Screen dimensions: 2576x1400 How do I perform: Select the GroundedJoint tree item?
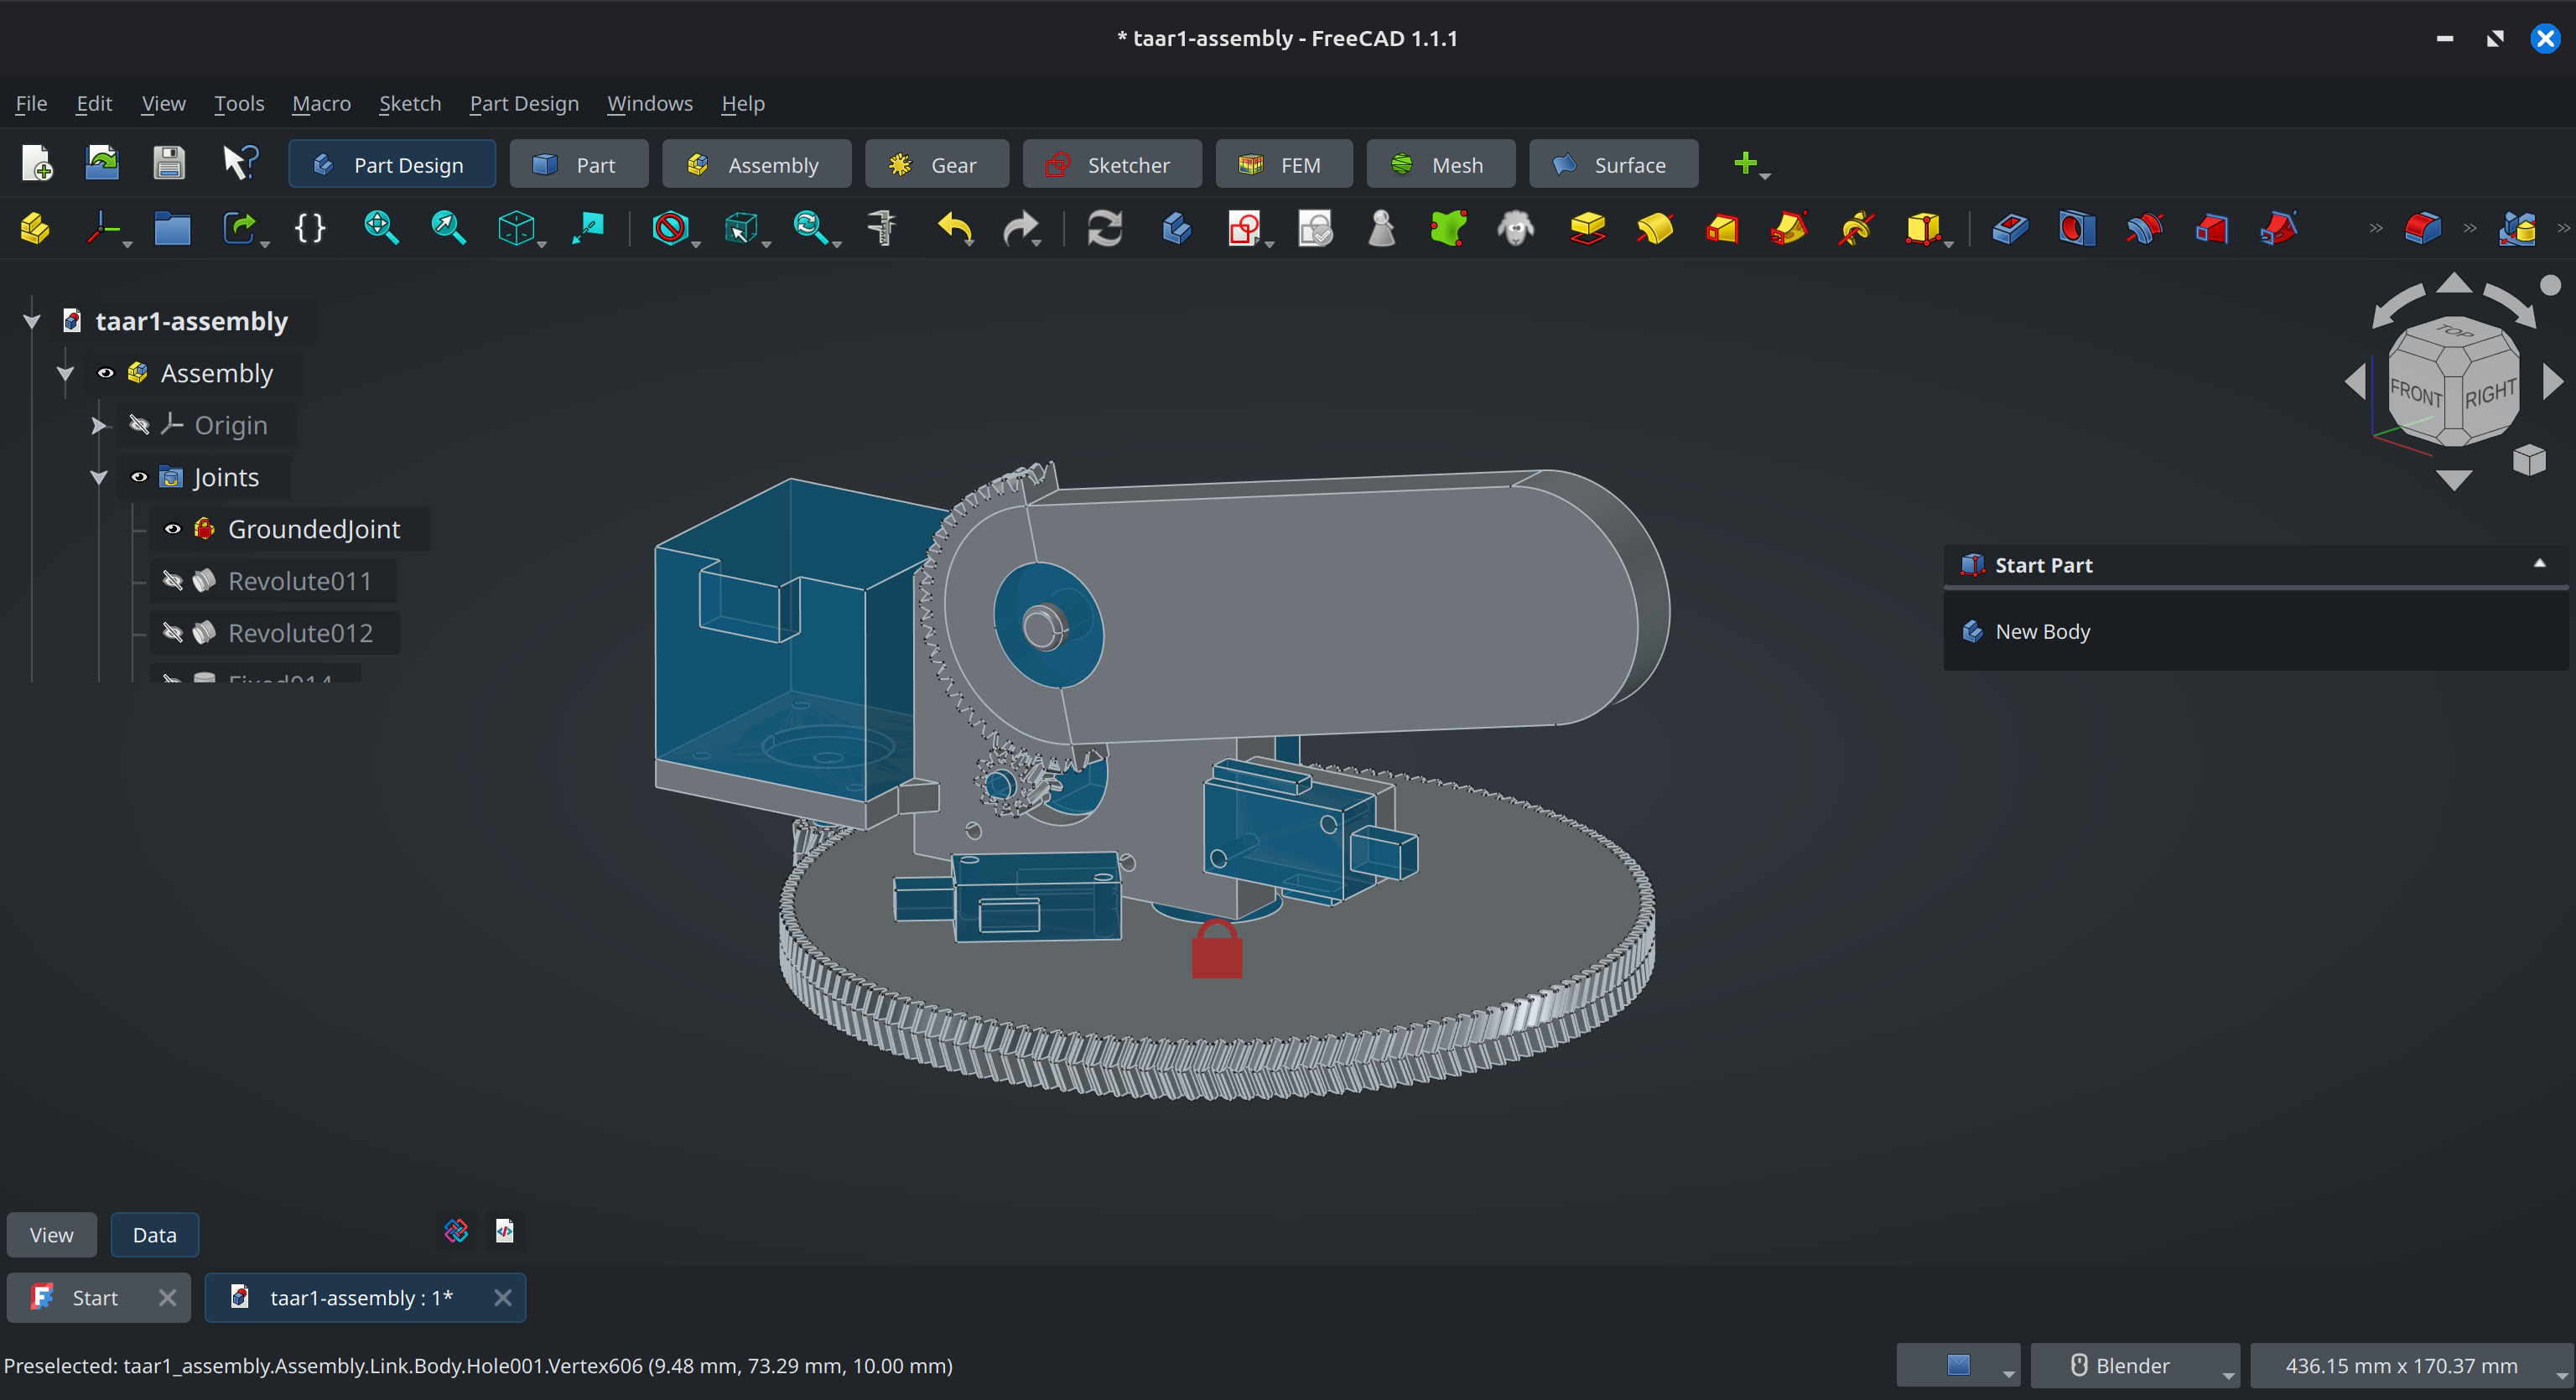314,529
